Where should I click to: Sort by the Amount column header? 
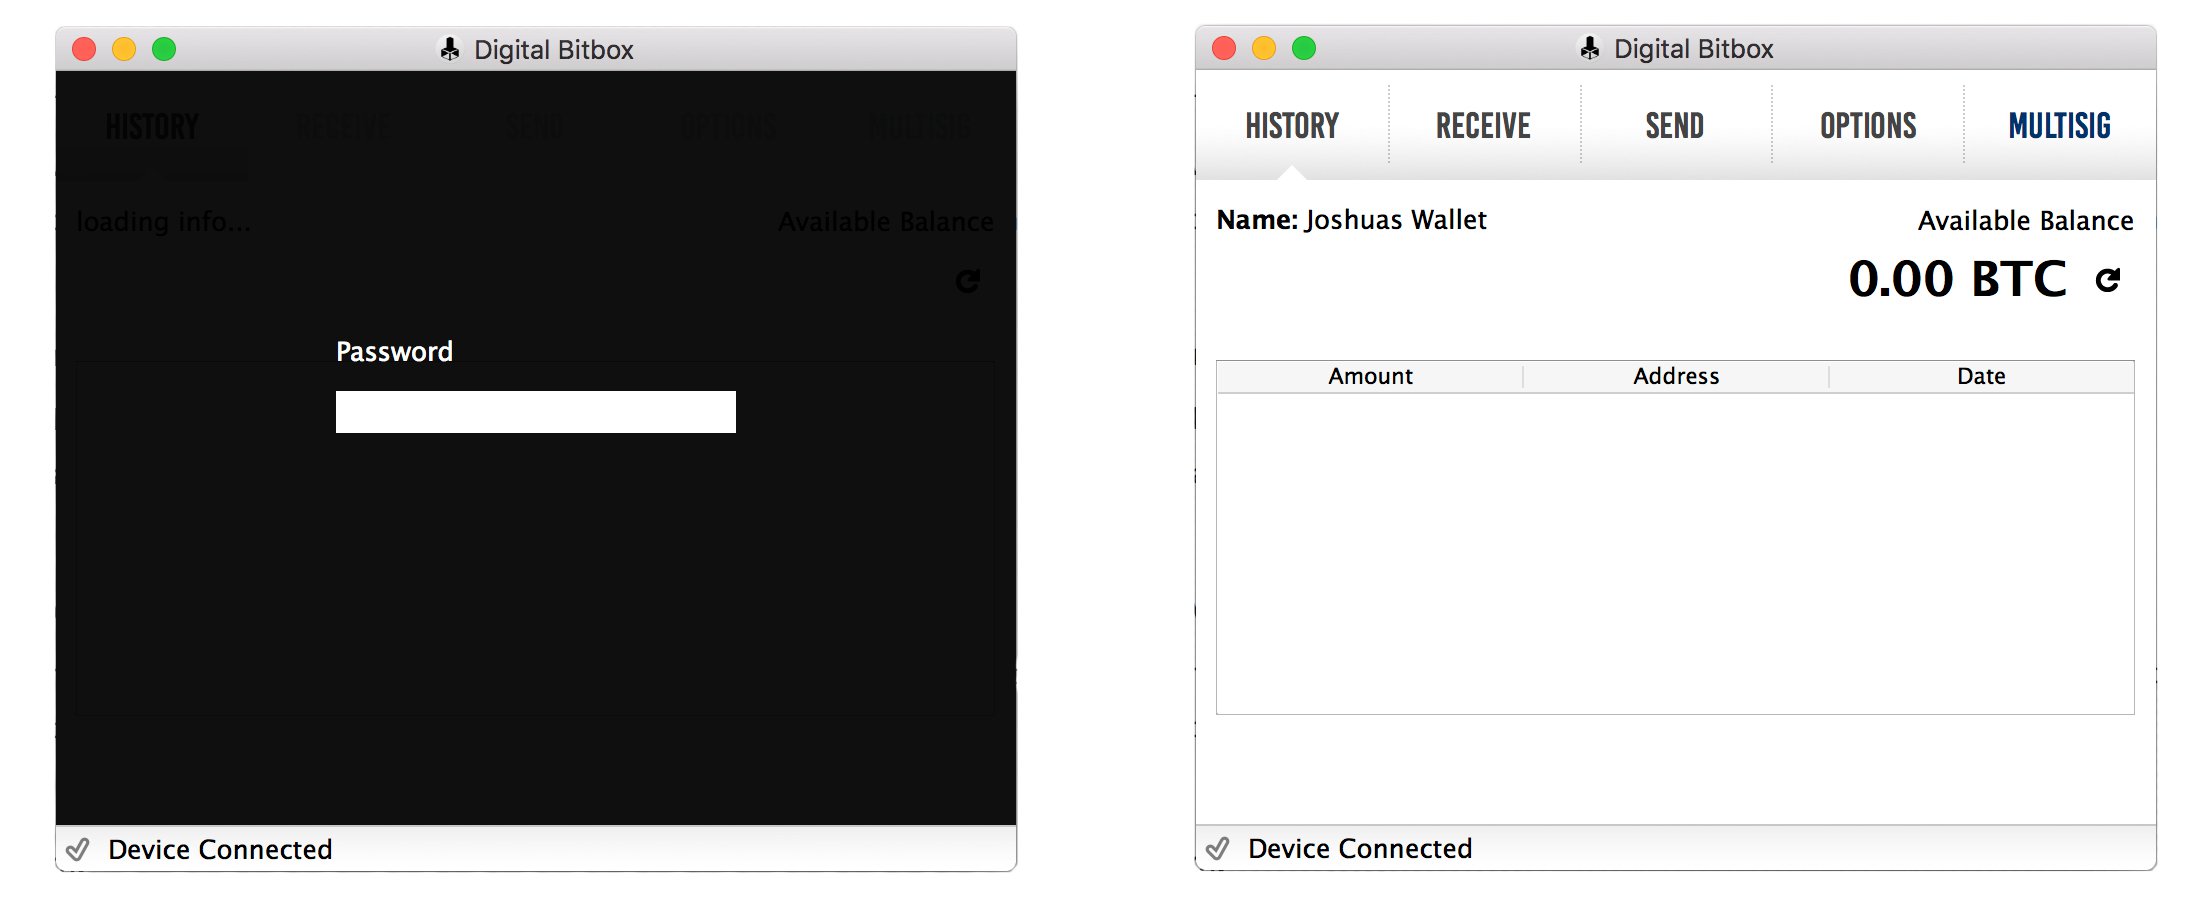click(1370, 376)
